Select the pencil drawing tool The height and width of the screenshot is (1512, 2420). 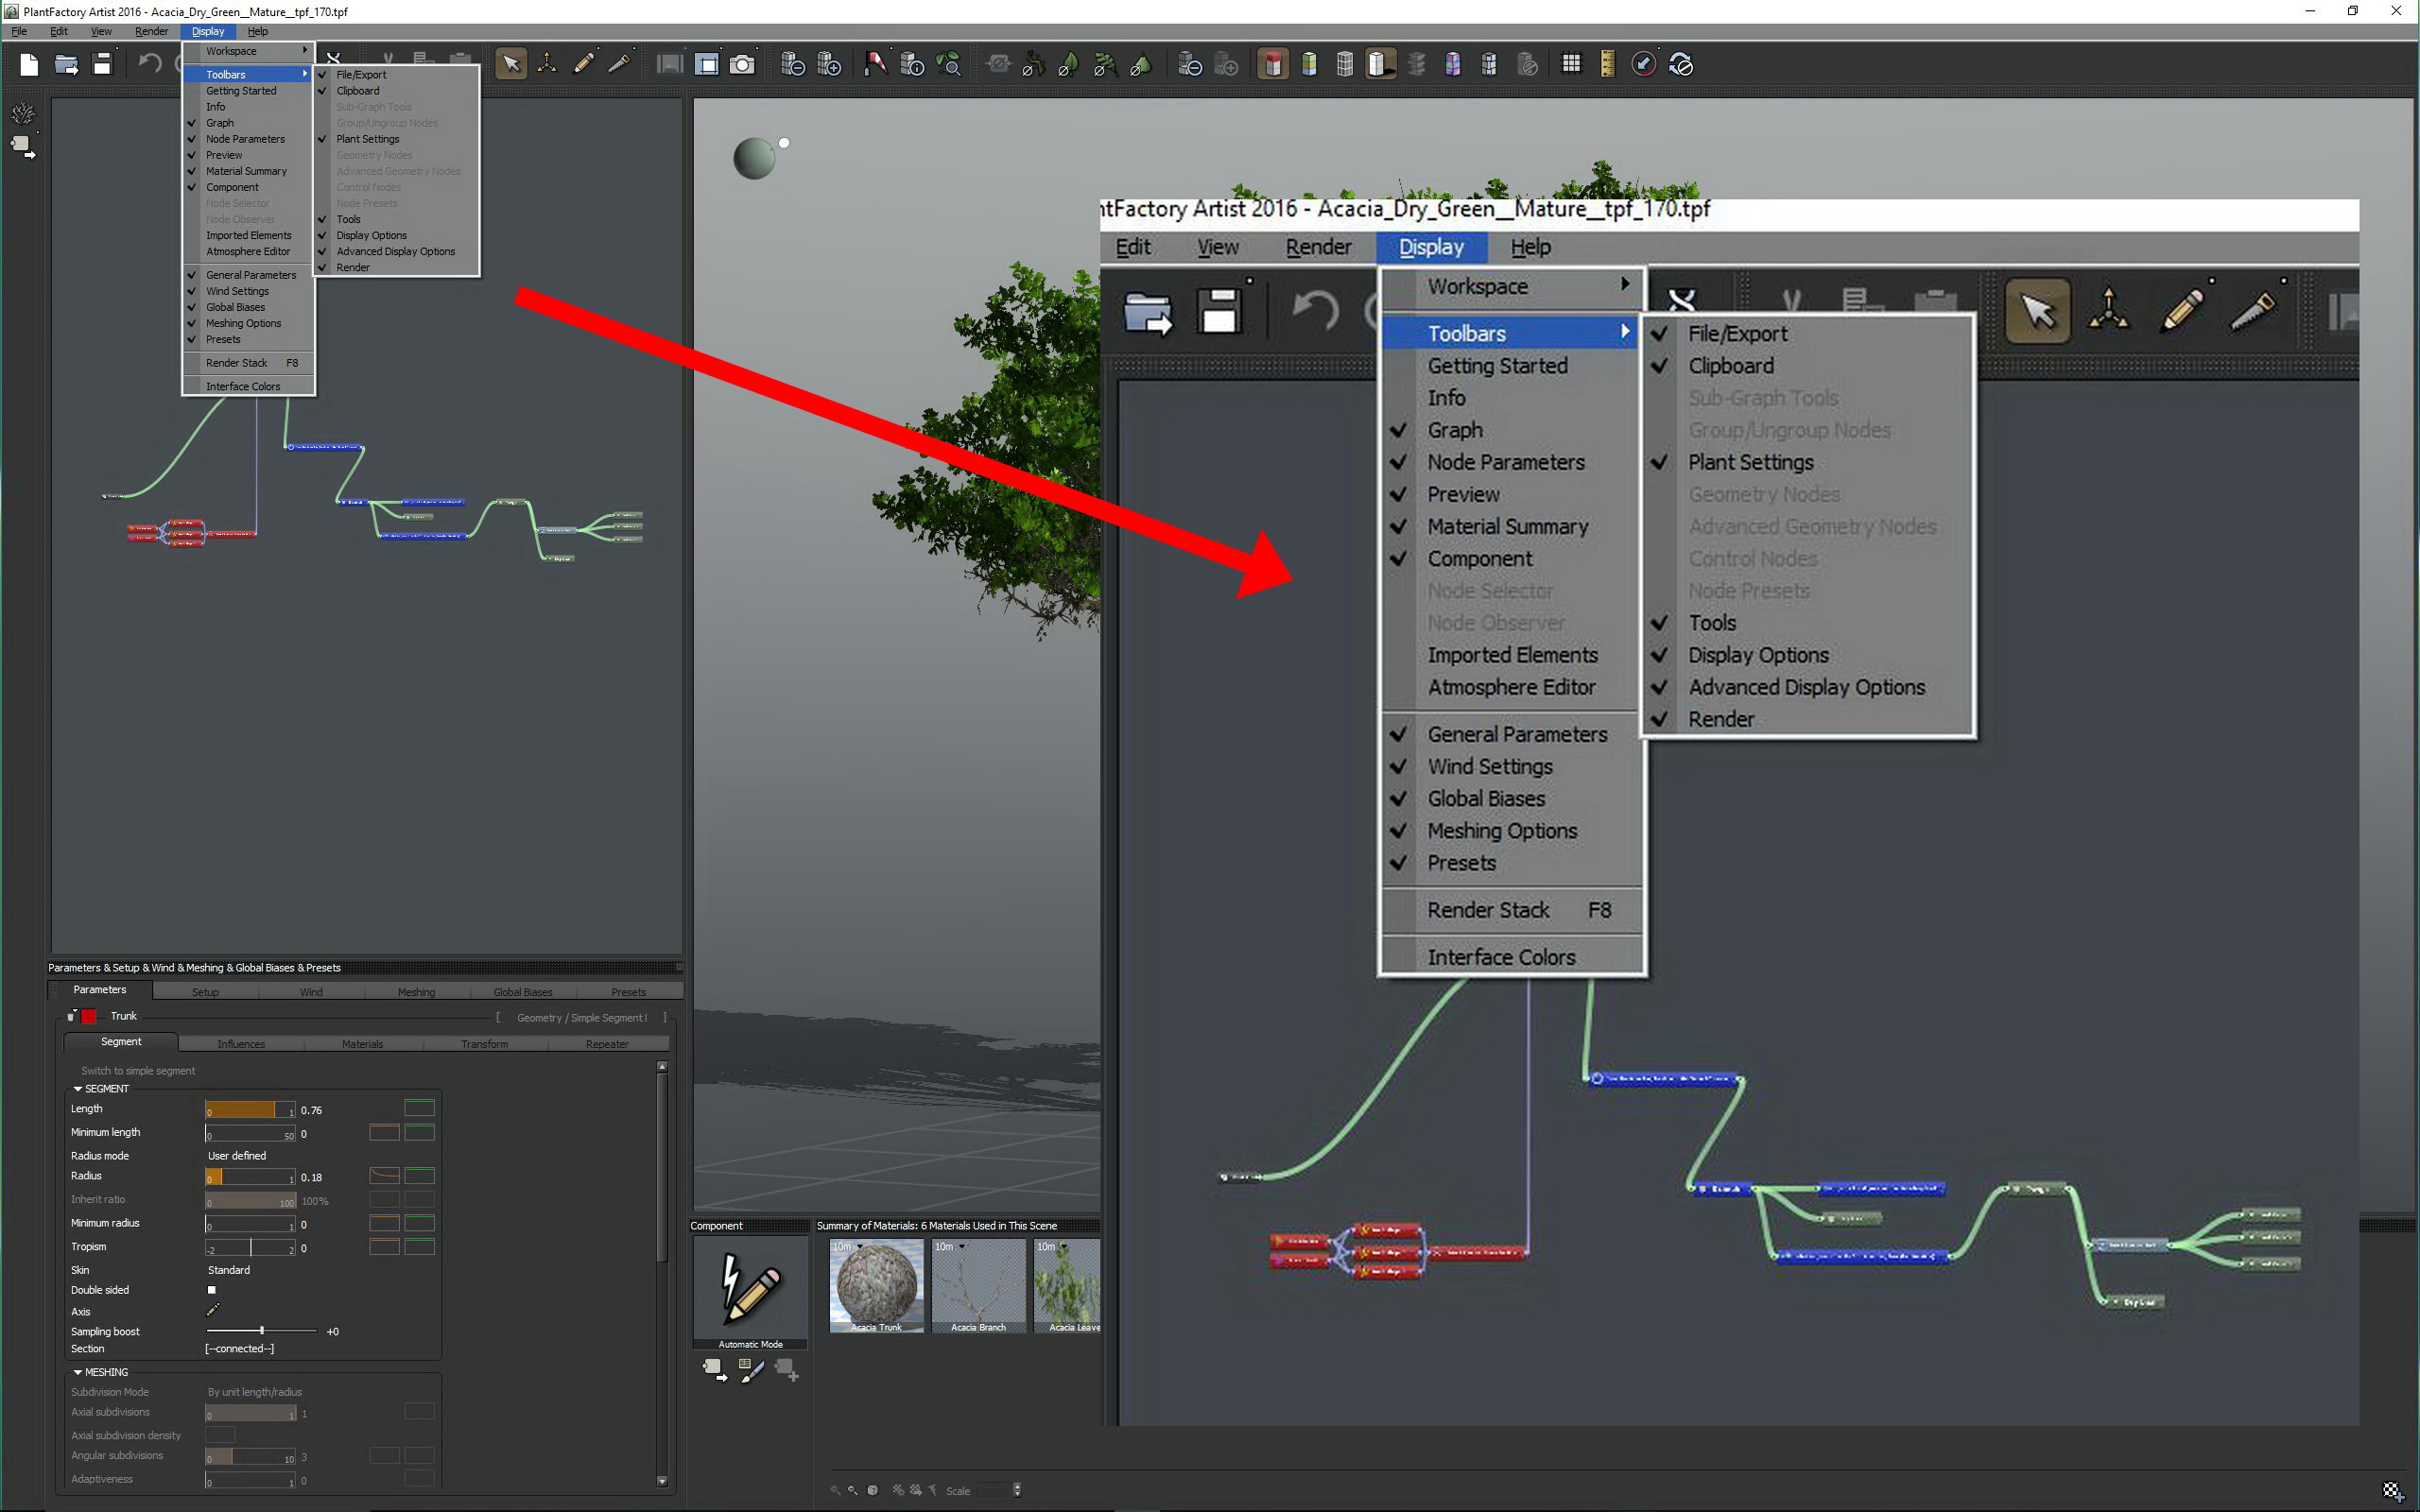pos(583,65)
